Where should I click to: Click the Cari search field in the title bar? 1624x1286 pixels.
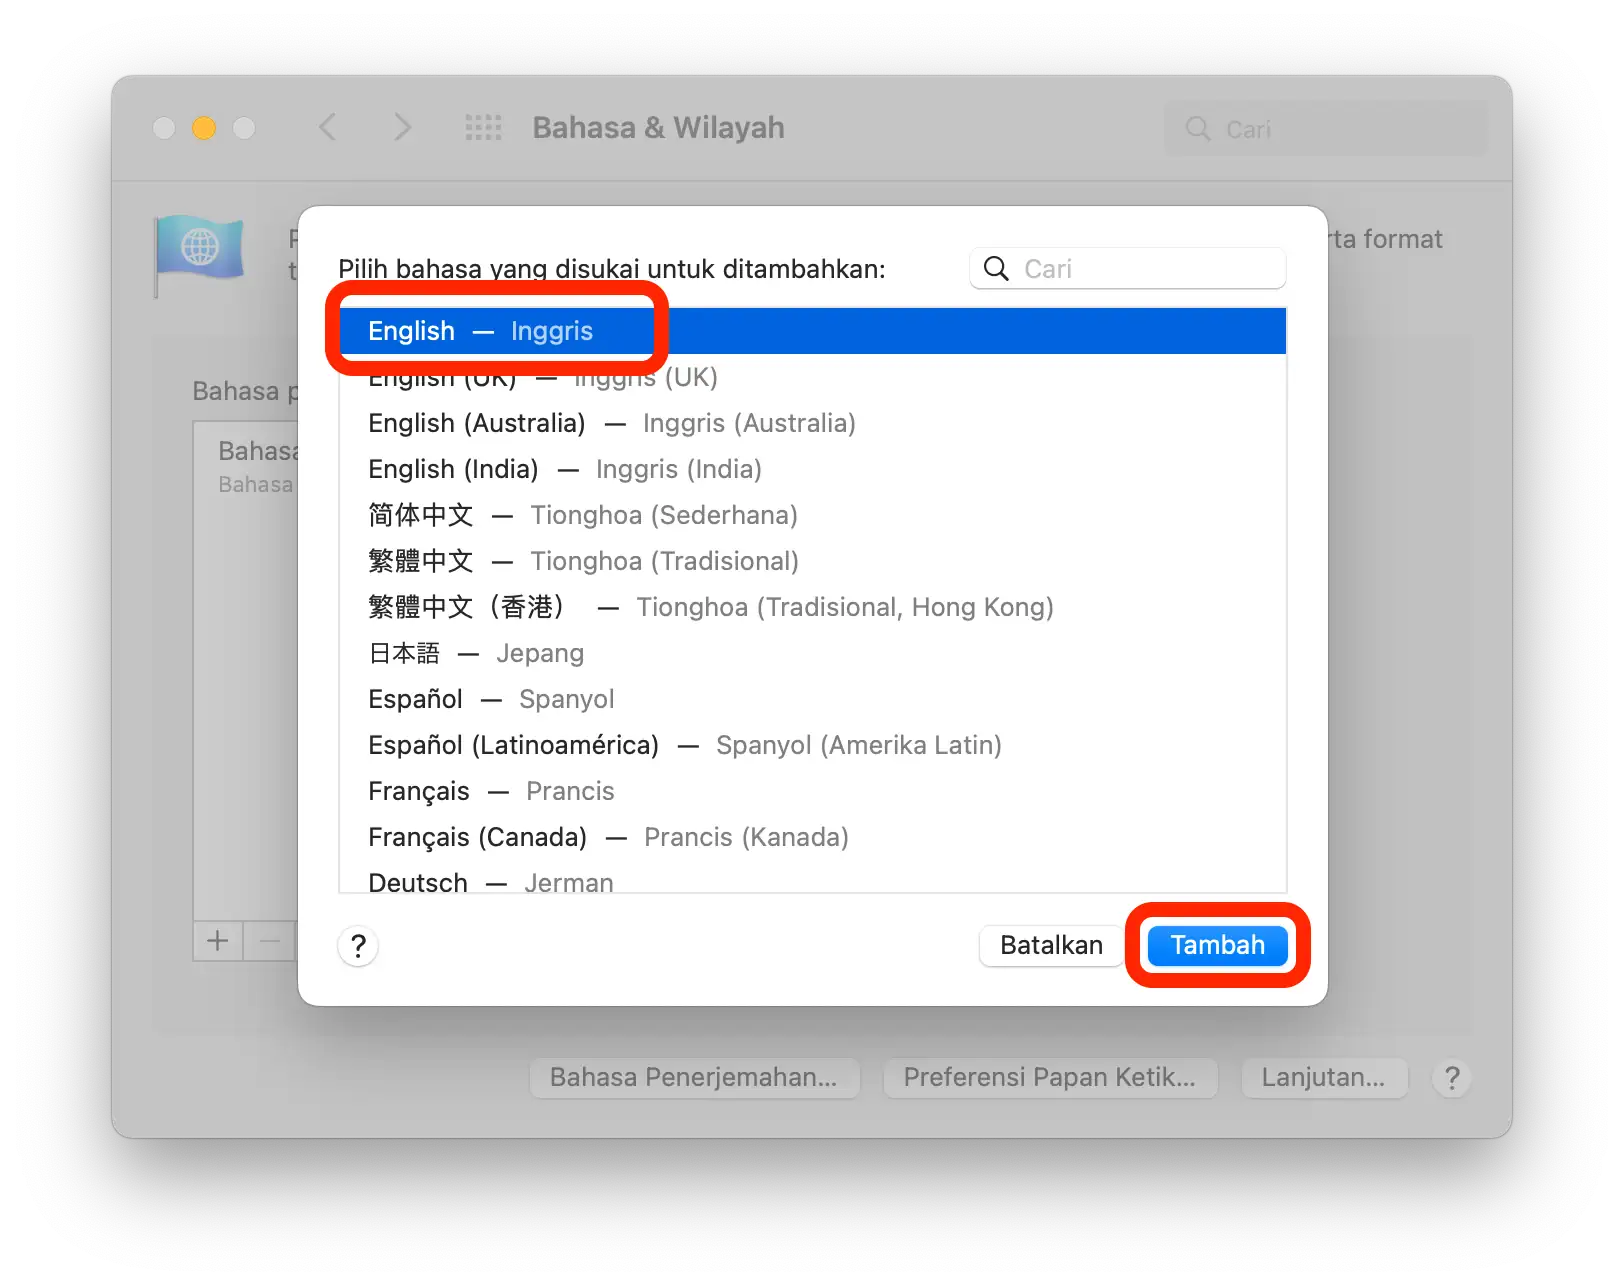(x=1325, y=128)
